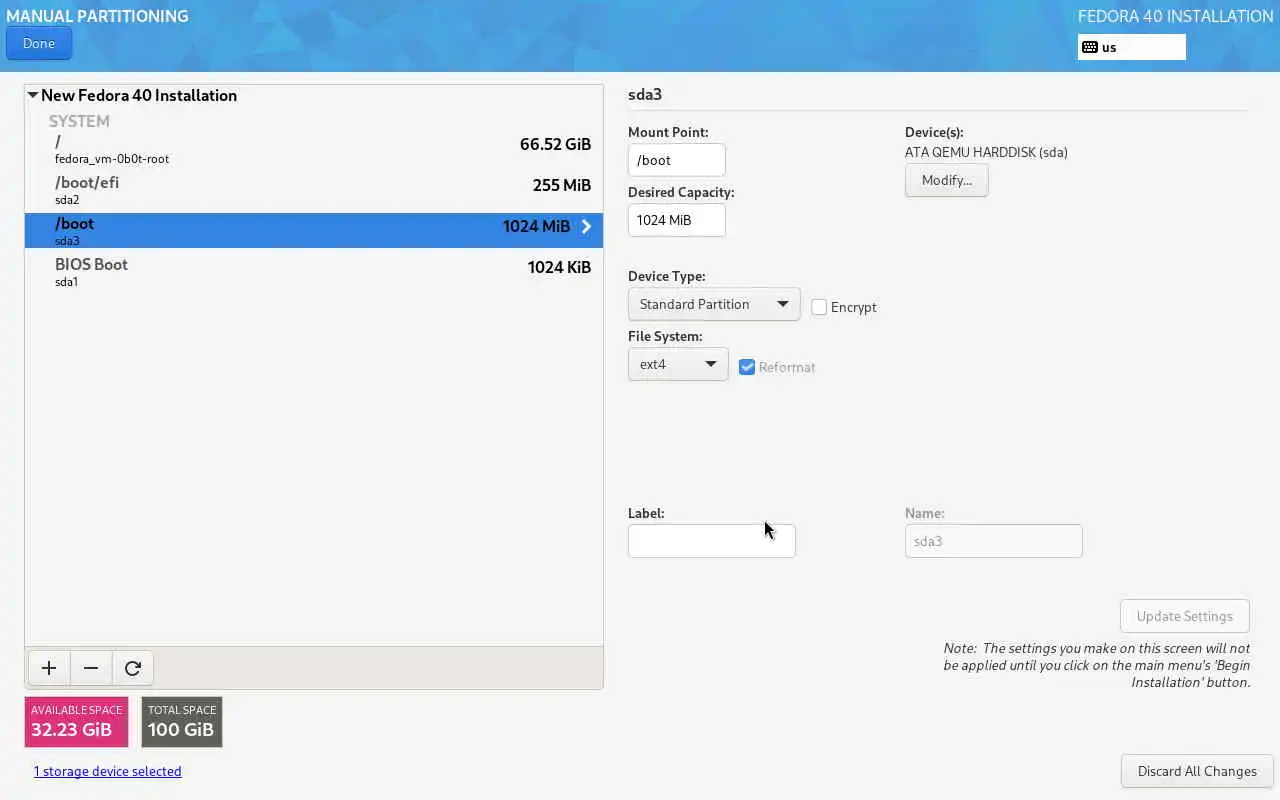Open the 1 storage device selected link
Image resolution: width=1280 pixels, height=800 pixels.
click(108, 771)
